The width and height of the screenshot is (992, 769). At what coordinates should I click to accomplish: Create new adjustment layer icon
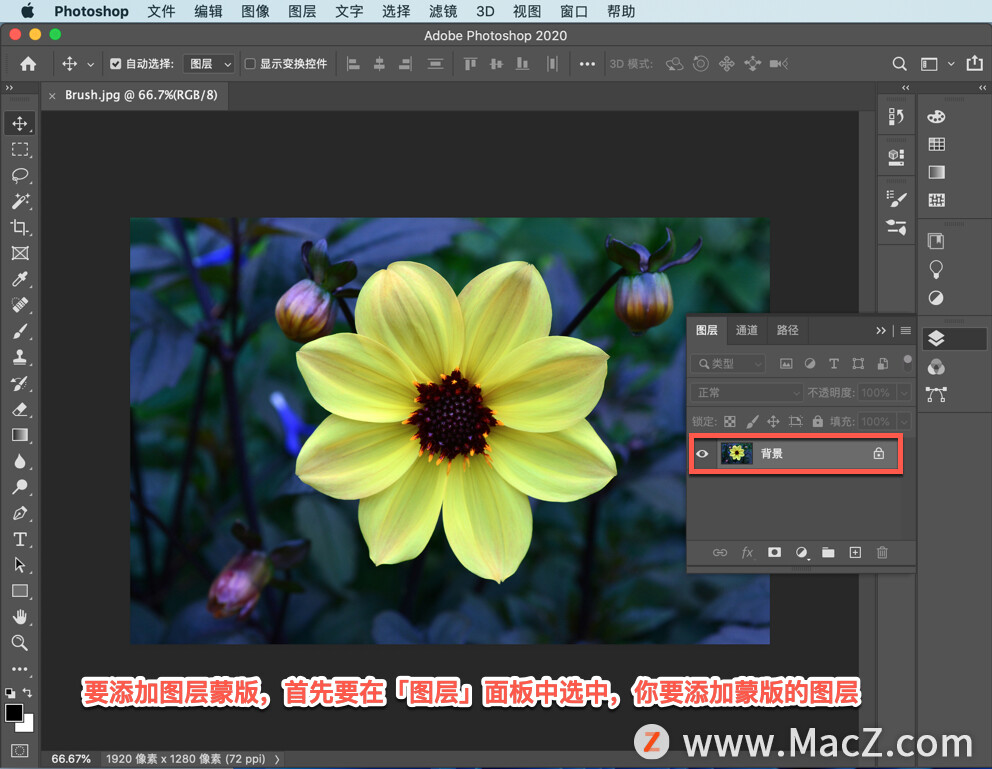click(802, 553)
